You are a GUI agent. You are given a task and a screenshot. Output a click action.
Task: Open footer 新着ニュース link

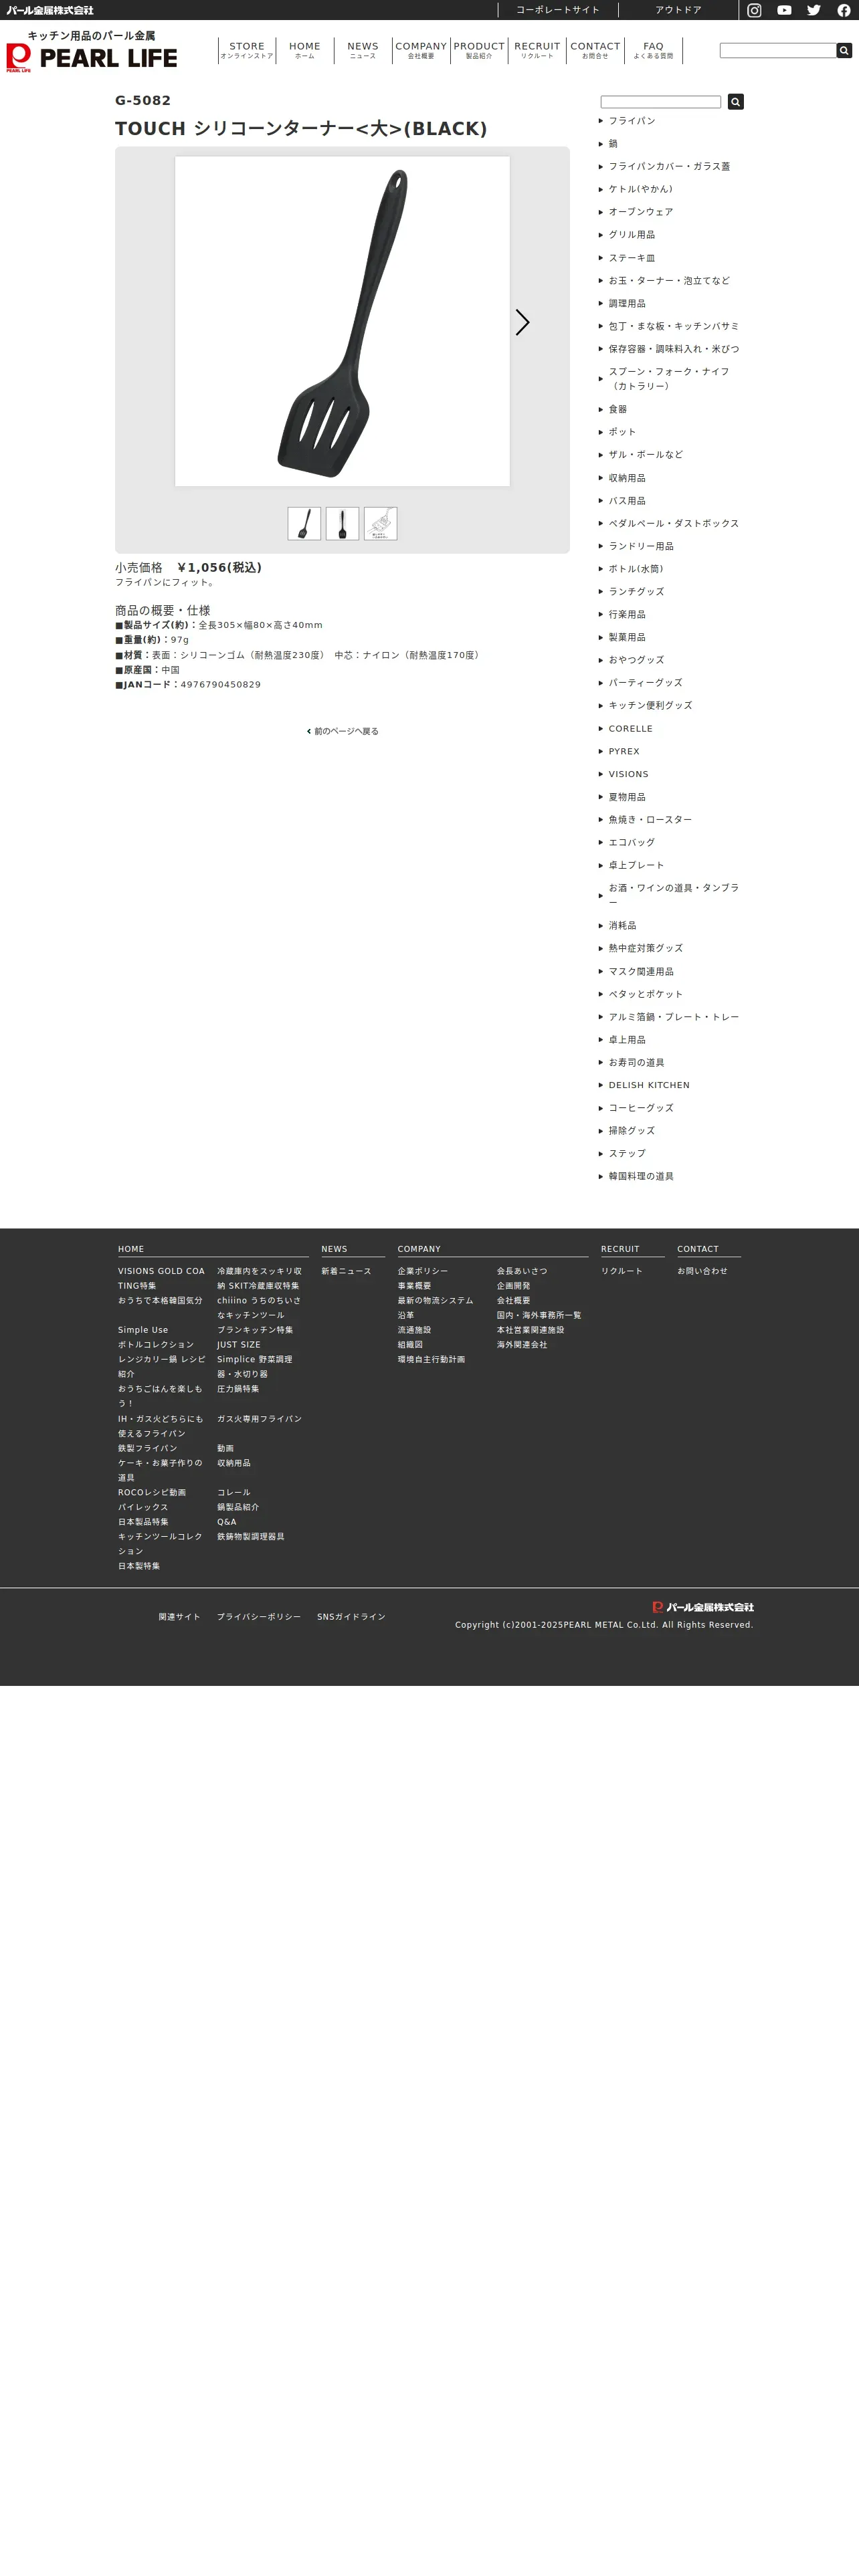(x=346, y=1271)
